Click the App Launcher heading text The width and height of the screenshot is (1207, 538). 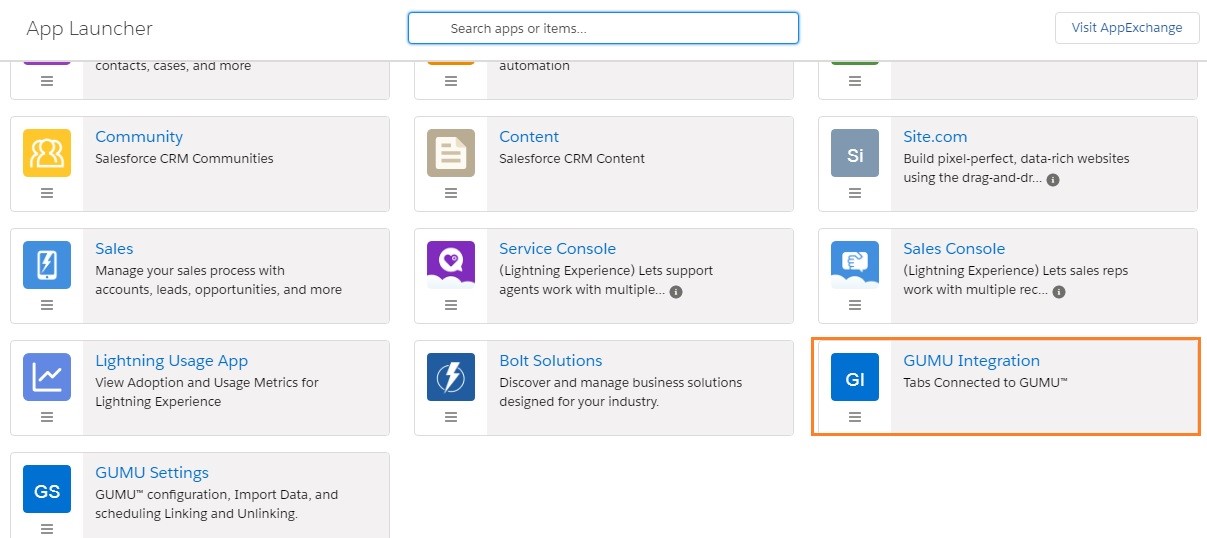(x=90, y=29)
